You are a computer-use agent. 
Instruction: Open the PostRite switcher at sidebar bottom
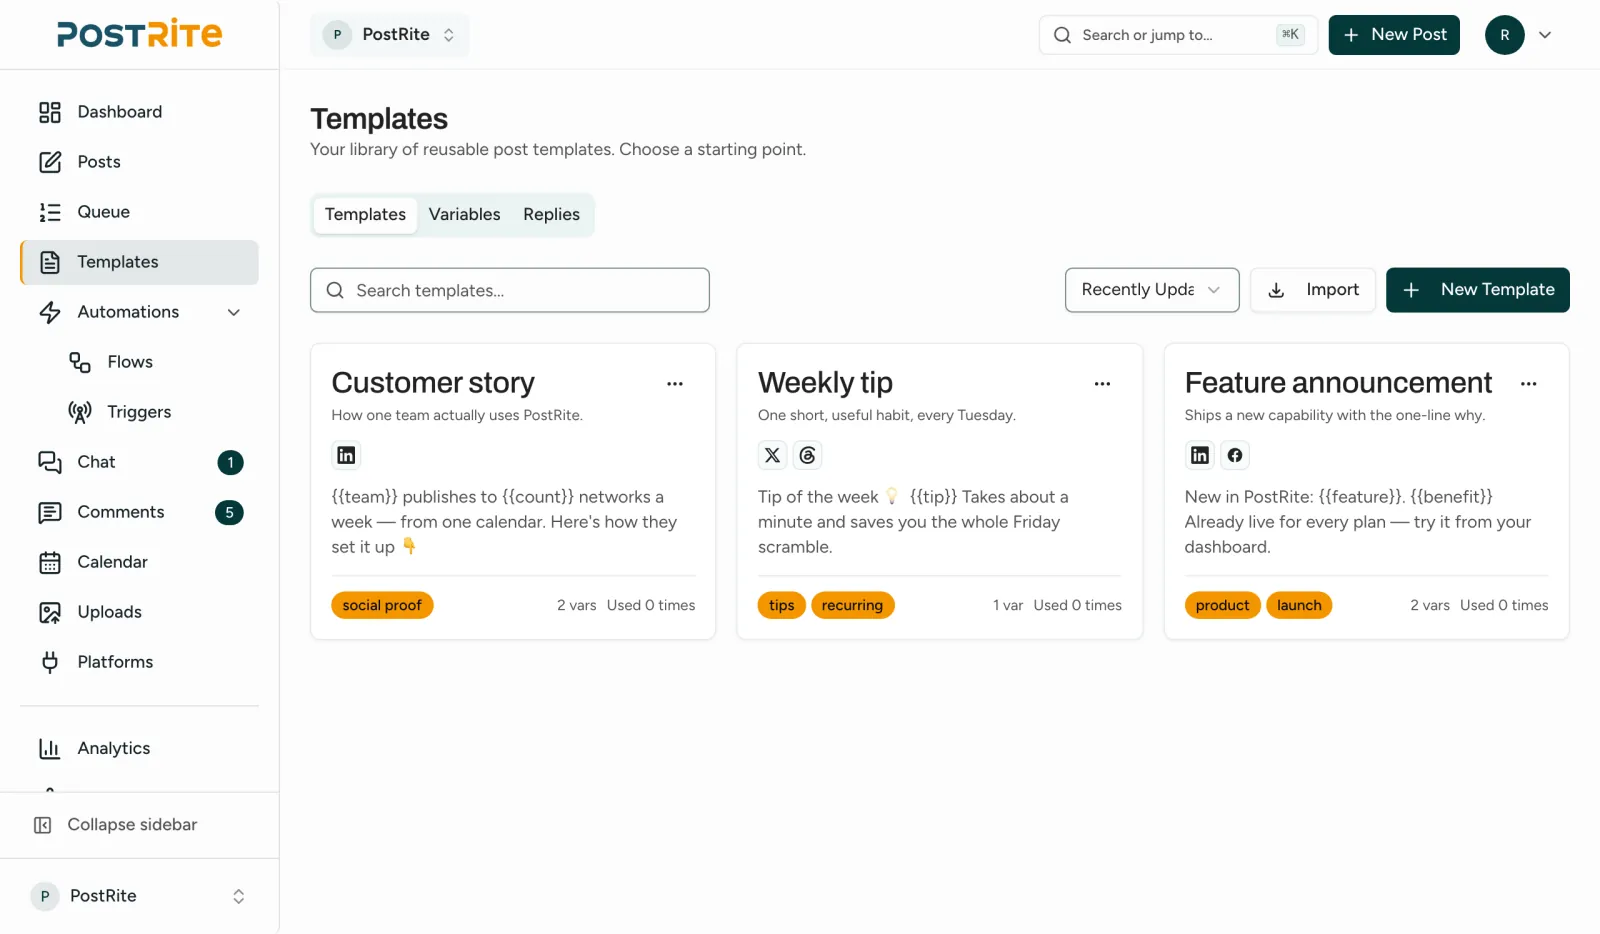click(x=139, y=896)
